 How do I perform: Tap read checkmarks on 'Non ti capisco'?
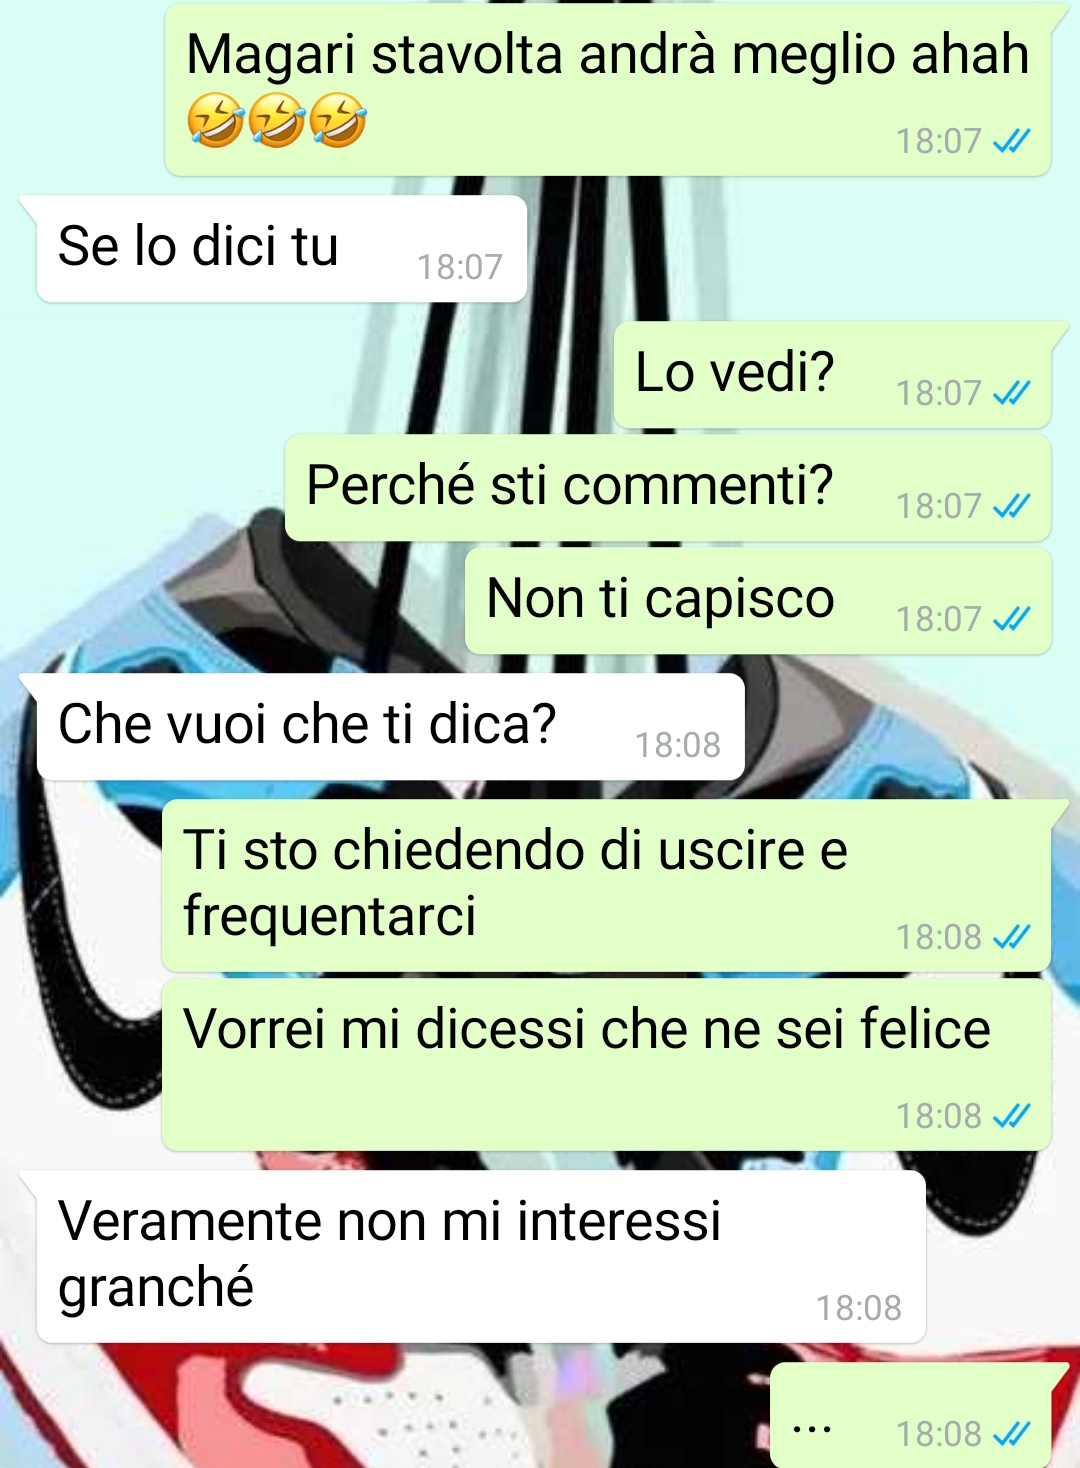pyautogui.click(x=1011, y=619)
